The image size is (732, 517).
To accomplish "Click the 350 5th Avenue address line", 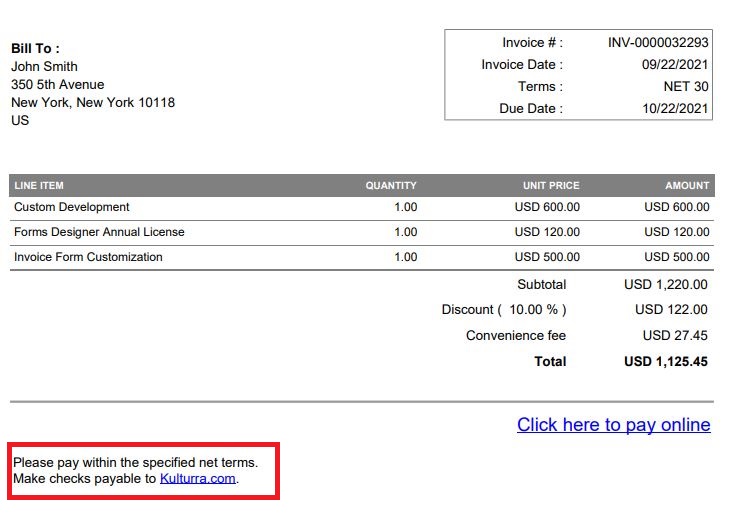I will pyautogui.click(x=57, y=84).
